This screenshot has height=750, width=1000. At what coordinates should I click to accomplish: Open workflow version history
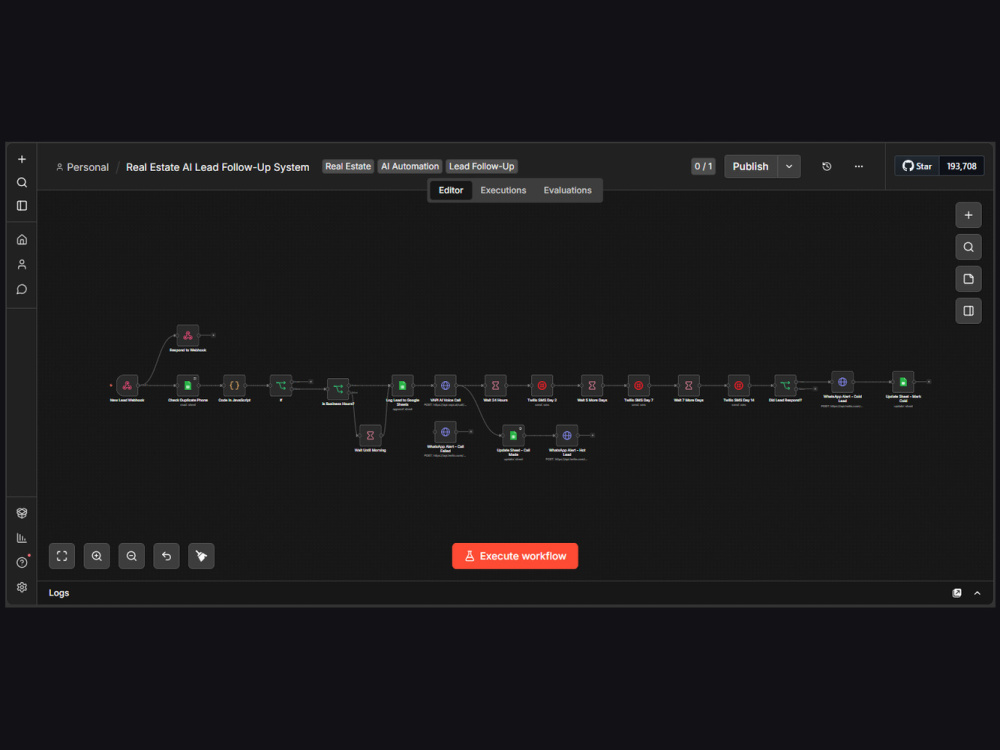pyautogui.click(x=827, y=166)
